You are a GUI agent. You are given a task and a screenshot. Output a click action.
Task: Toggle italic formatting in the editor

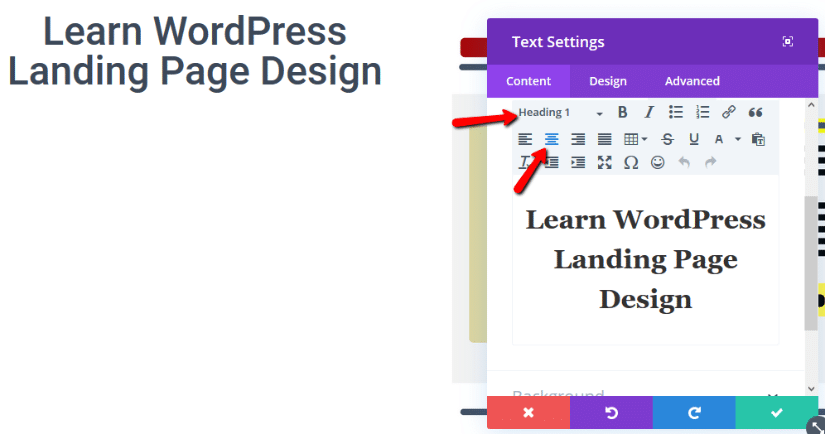tap(649, 112)
